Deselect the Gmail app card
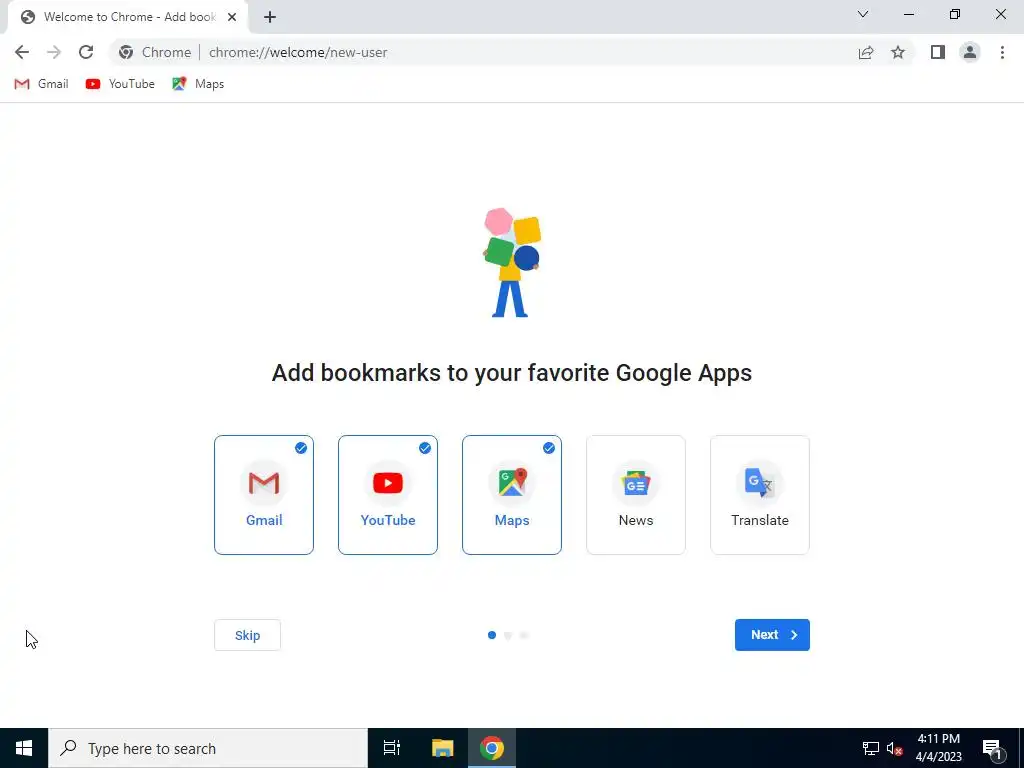1024x768 pixels. click(x=264, y=495)
